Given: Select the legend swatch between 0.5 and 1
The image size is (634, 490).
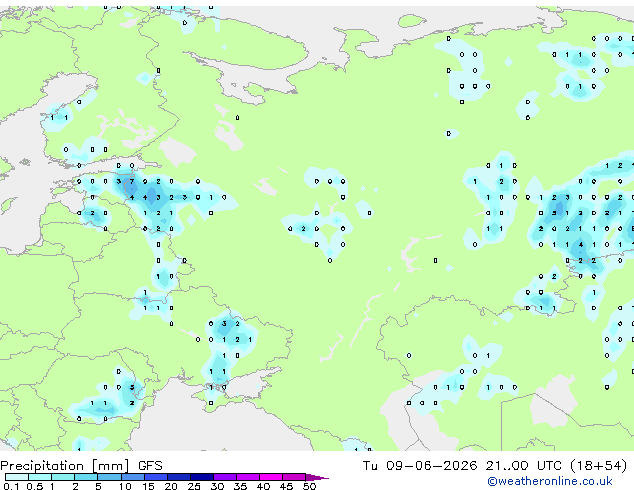Looking at the screenshot, I should click(40, 477).
